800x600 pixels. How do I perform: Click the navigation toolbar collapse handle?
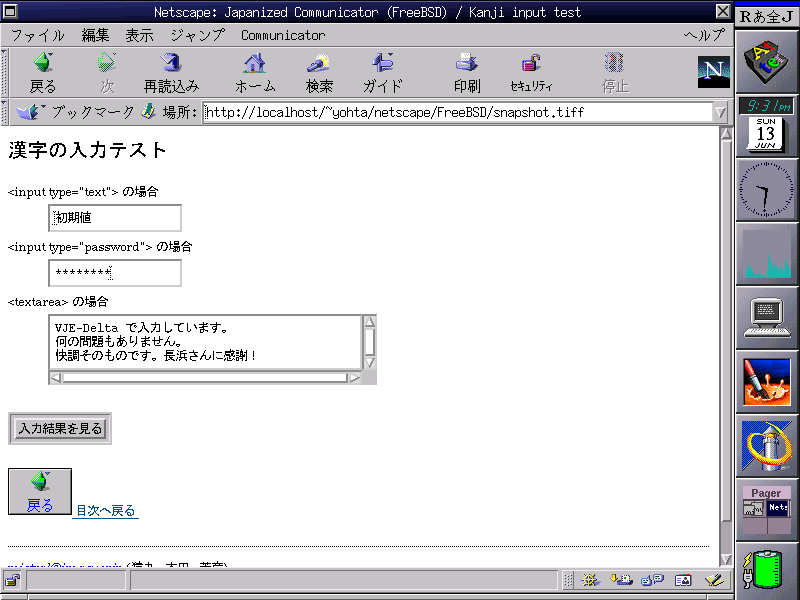4,73
